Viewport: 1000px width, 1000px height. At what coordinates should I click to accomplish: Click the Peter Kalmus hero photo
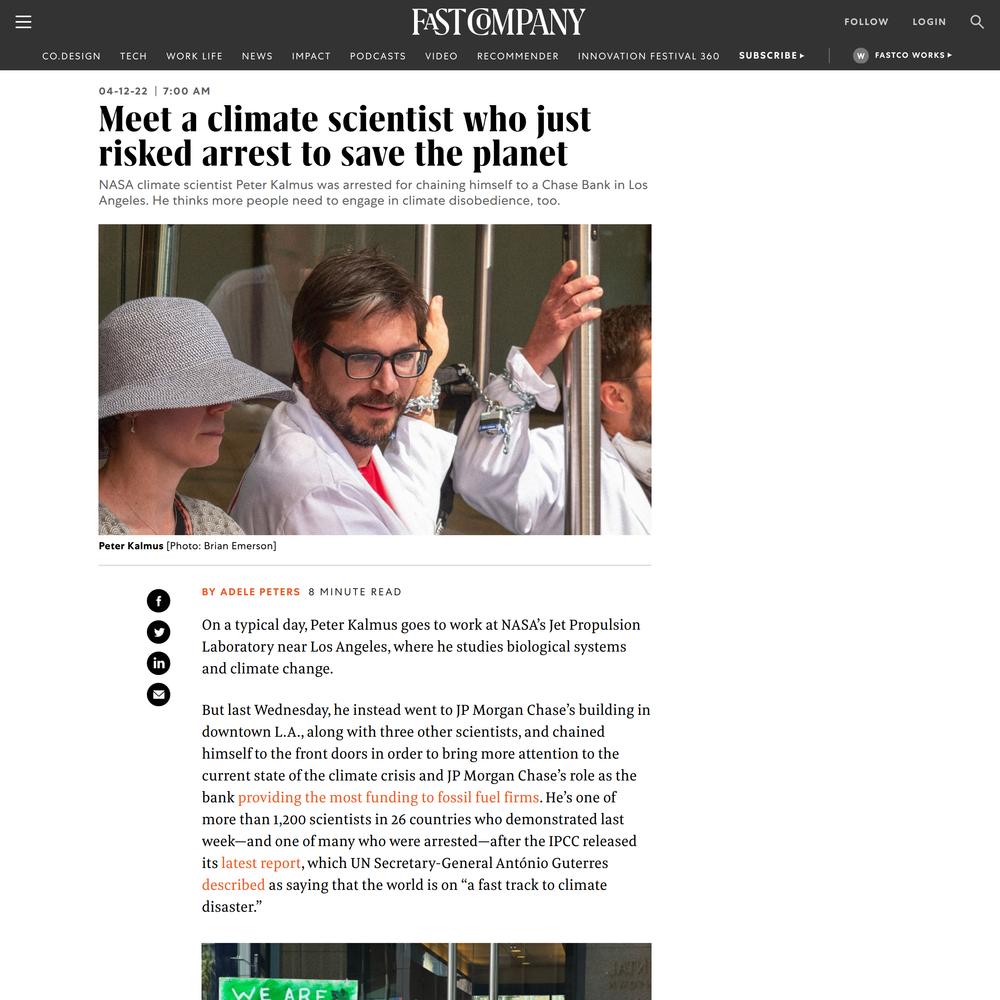[x=375, y=379]
